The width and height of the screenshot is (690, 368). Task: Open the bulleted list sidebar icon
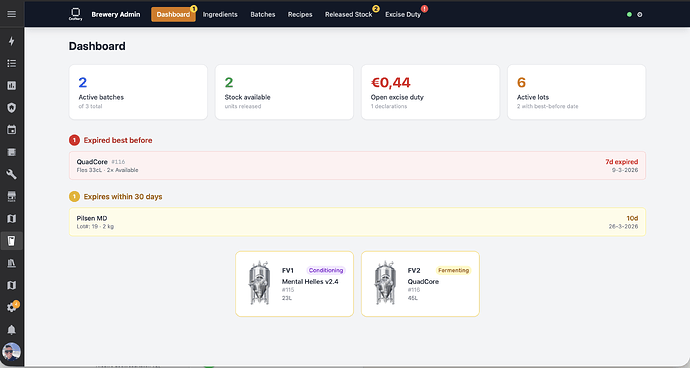coord(11,63)
